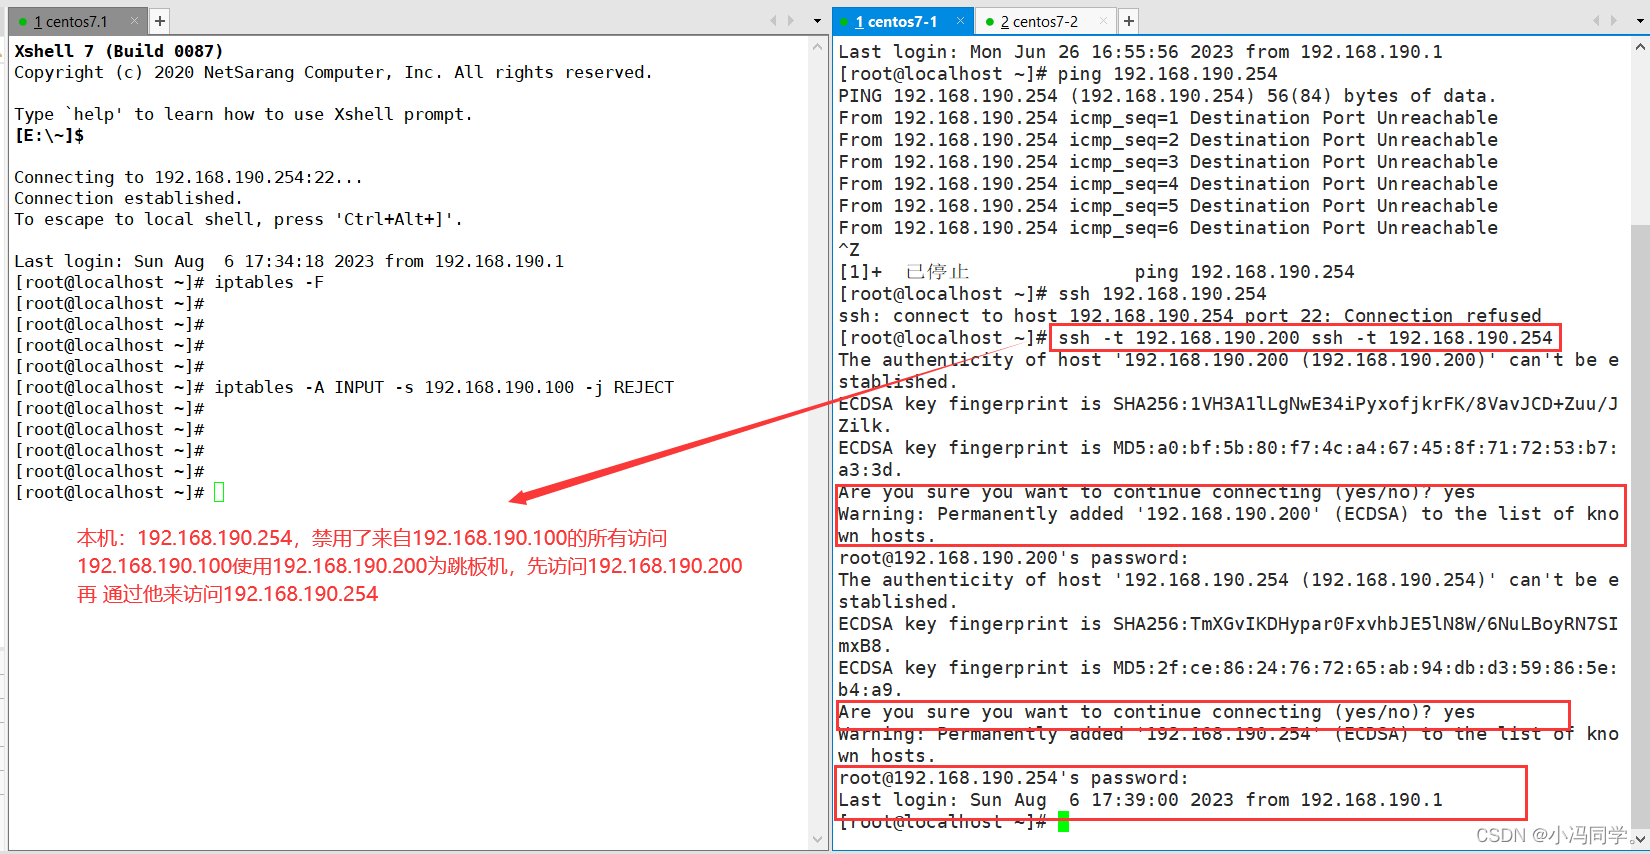Click the '[E:\~]$' local prompt
Screen dimensions: 1650x854
[49, 135]
